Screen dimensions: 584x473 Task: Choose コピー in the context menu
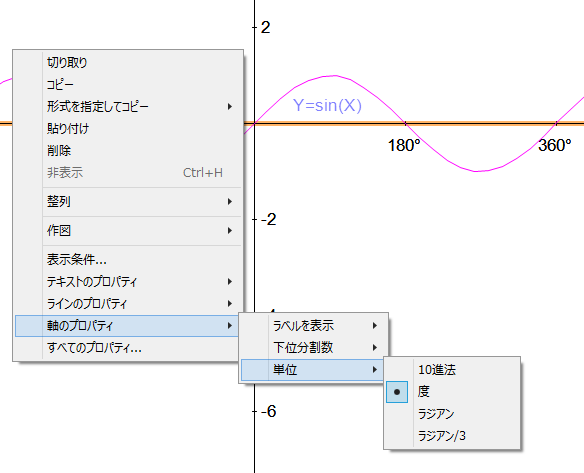click(x=127, y=85)
